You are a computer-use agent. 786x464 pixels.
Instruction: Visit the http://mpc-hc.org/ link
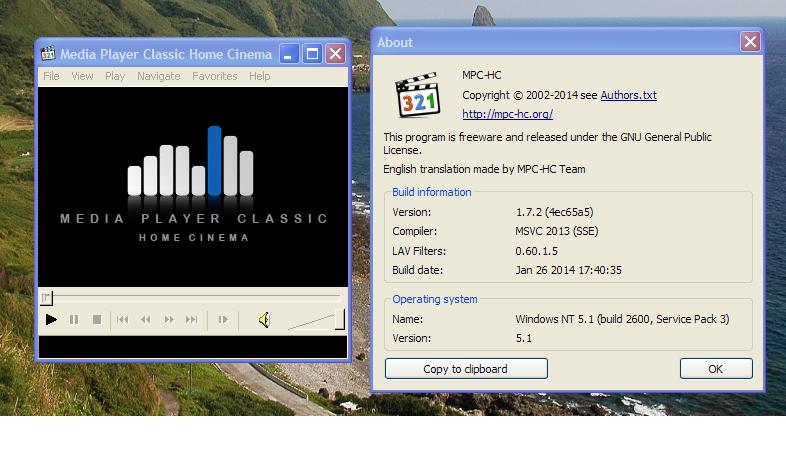(x=507, y=114)
